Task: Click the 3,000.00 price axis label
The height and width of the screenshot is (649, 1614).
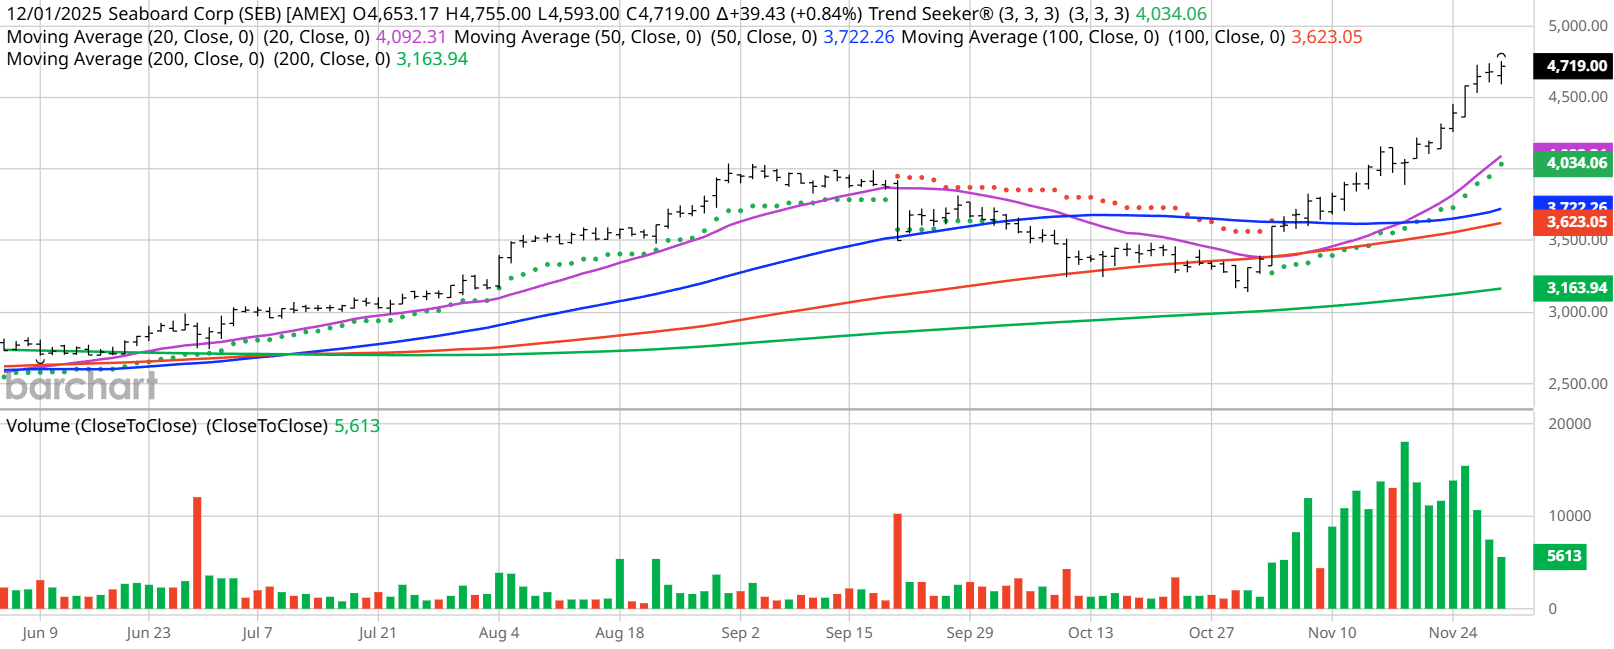Action: [1578, 312]
